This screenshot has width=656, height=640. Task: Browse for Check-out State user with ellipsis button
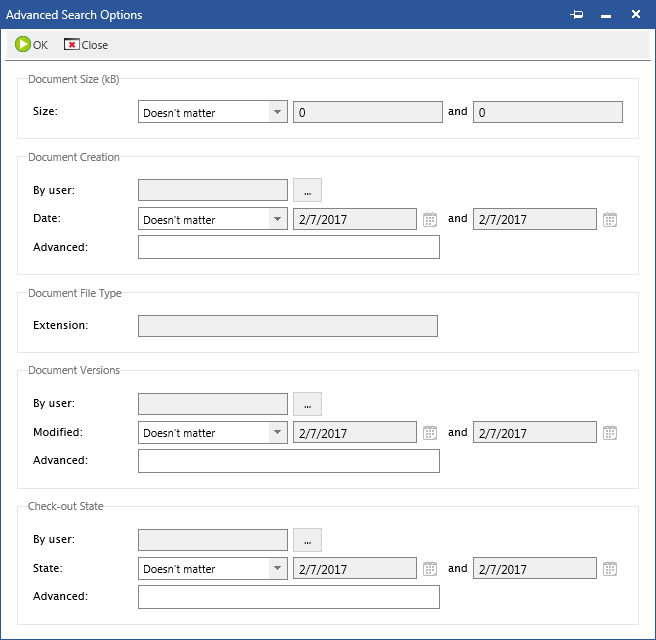[307, 540]
